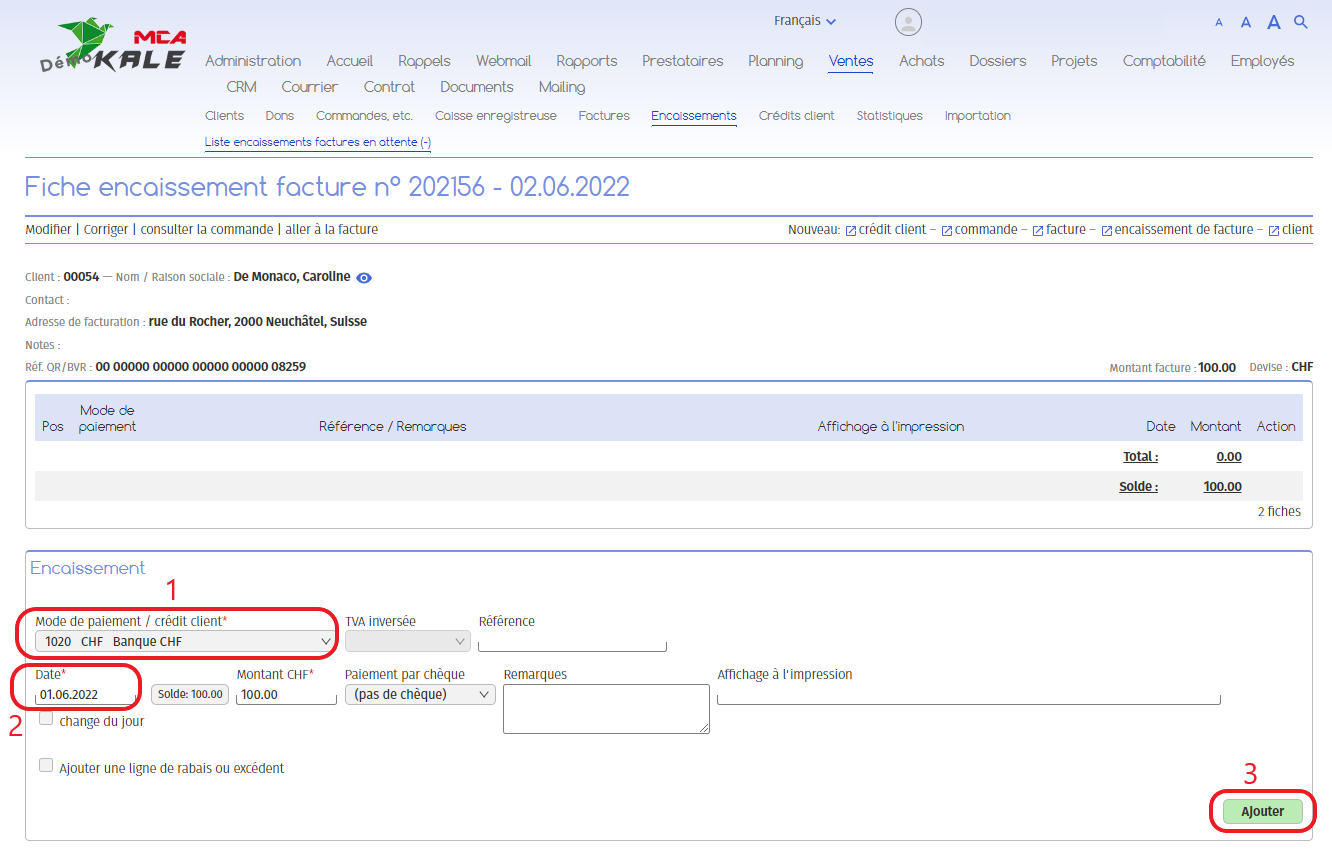Open the Webmail menu
This screenshot has height=854, width=1332.
point(503,61)
